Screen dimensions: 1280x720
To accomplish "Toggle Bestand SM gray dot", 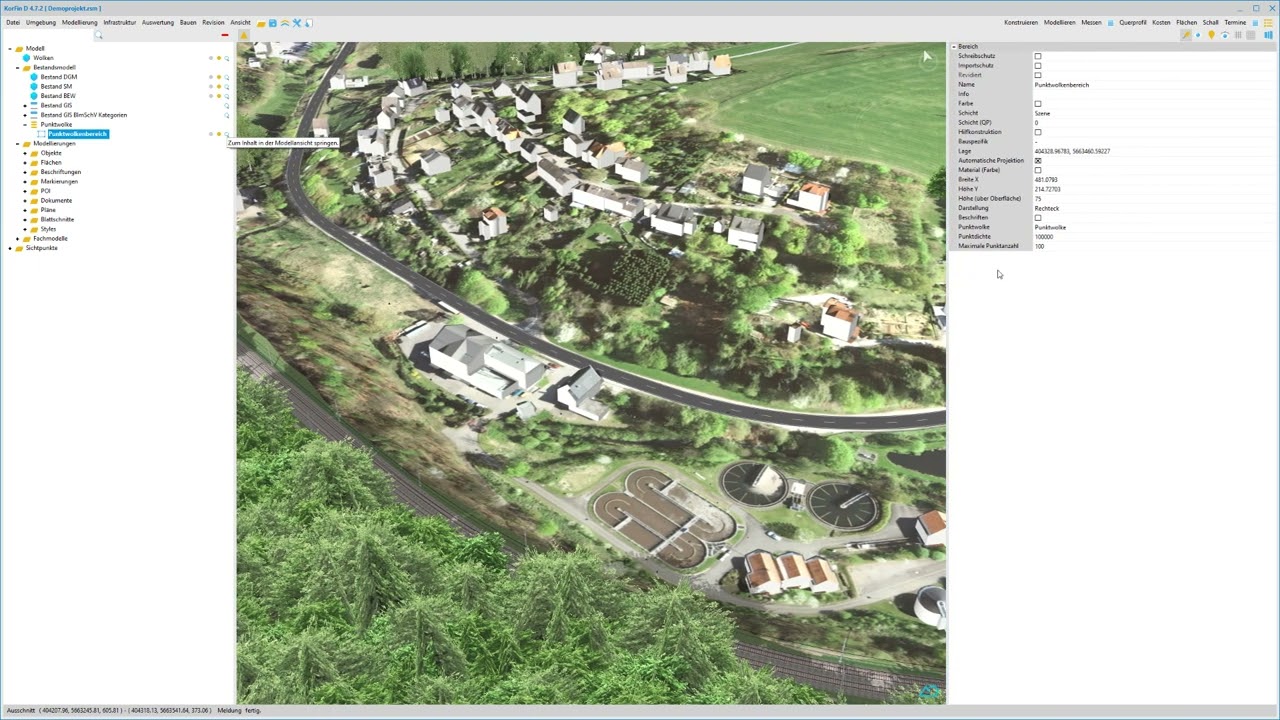I will tap(211, 87).
